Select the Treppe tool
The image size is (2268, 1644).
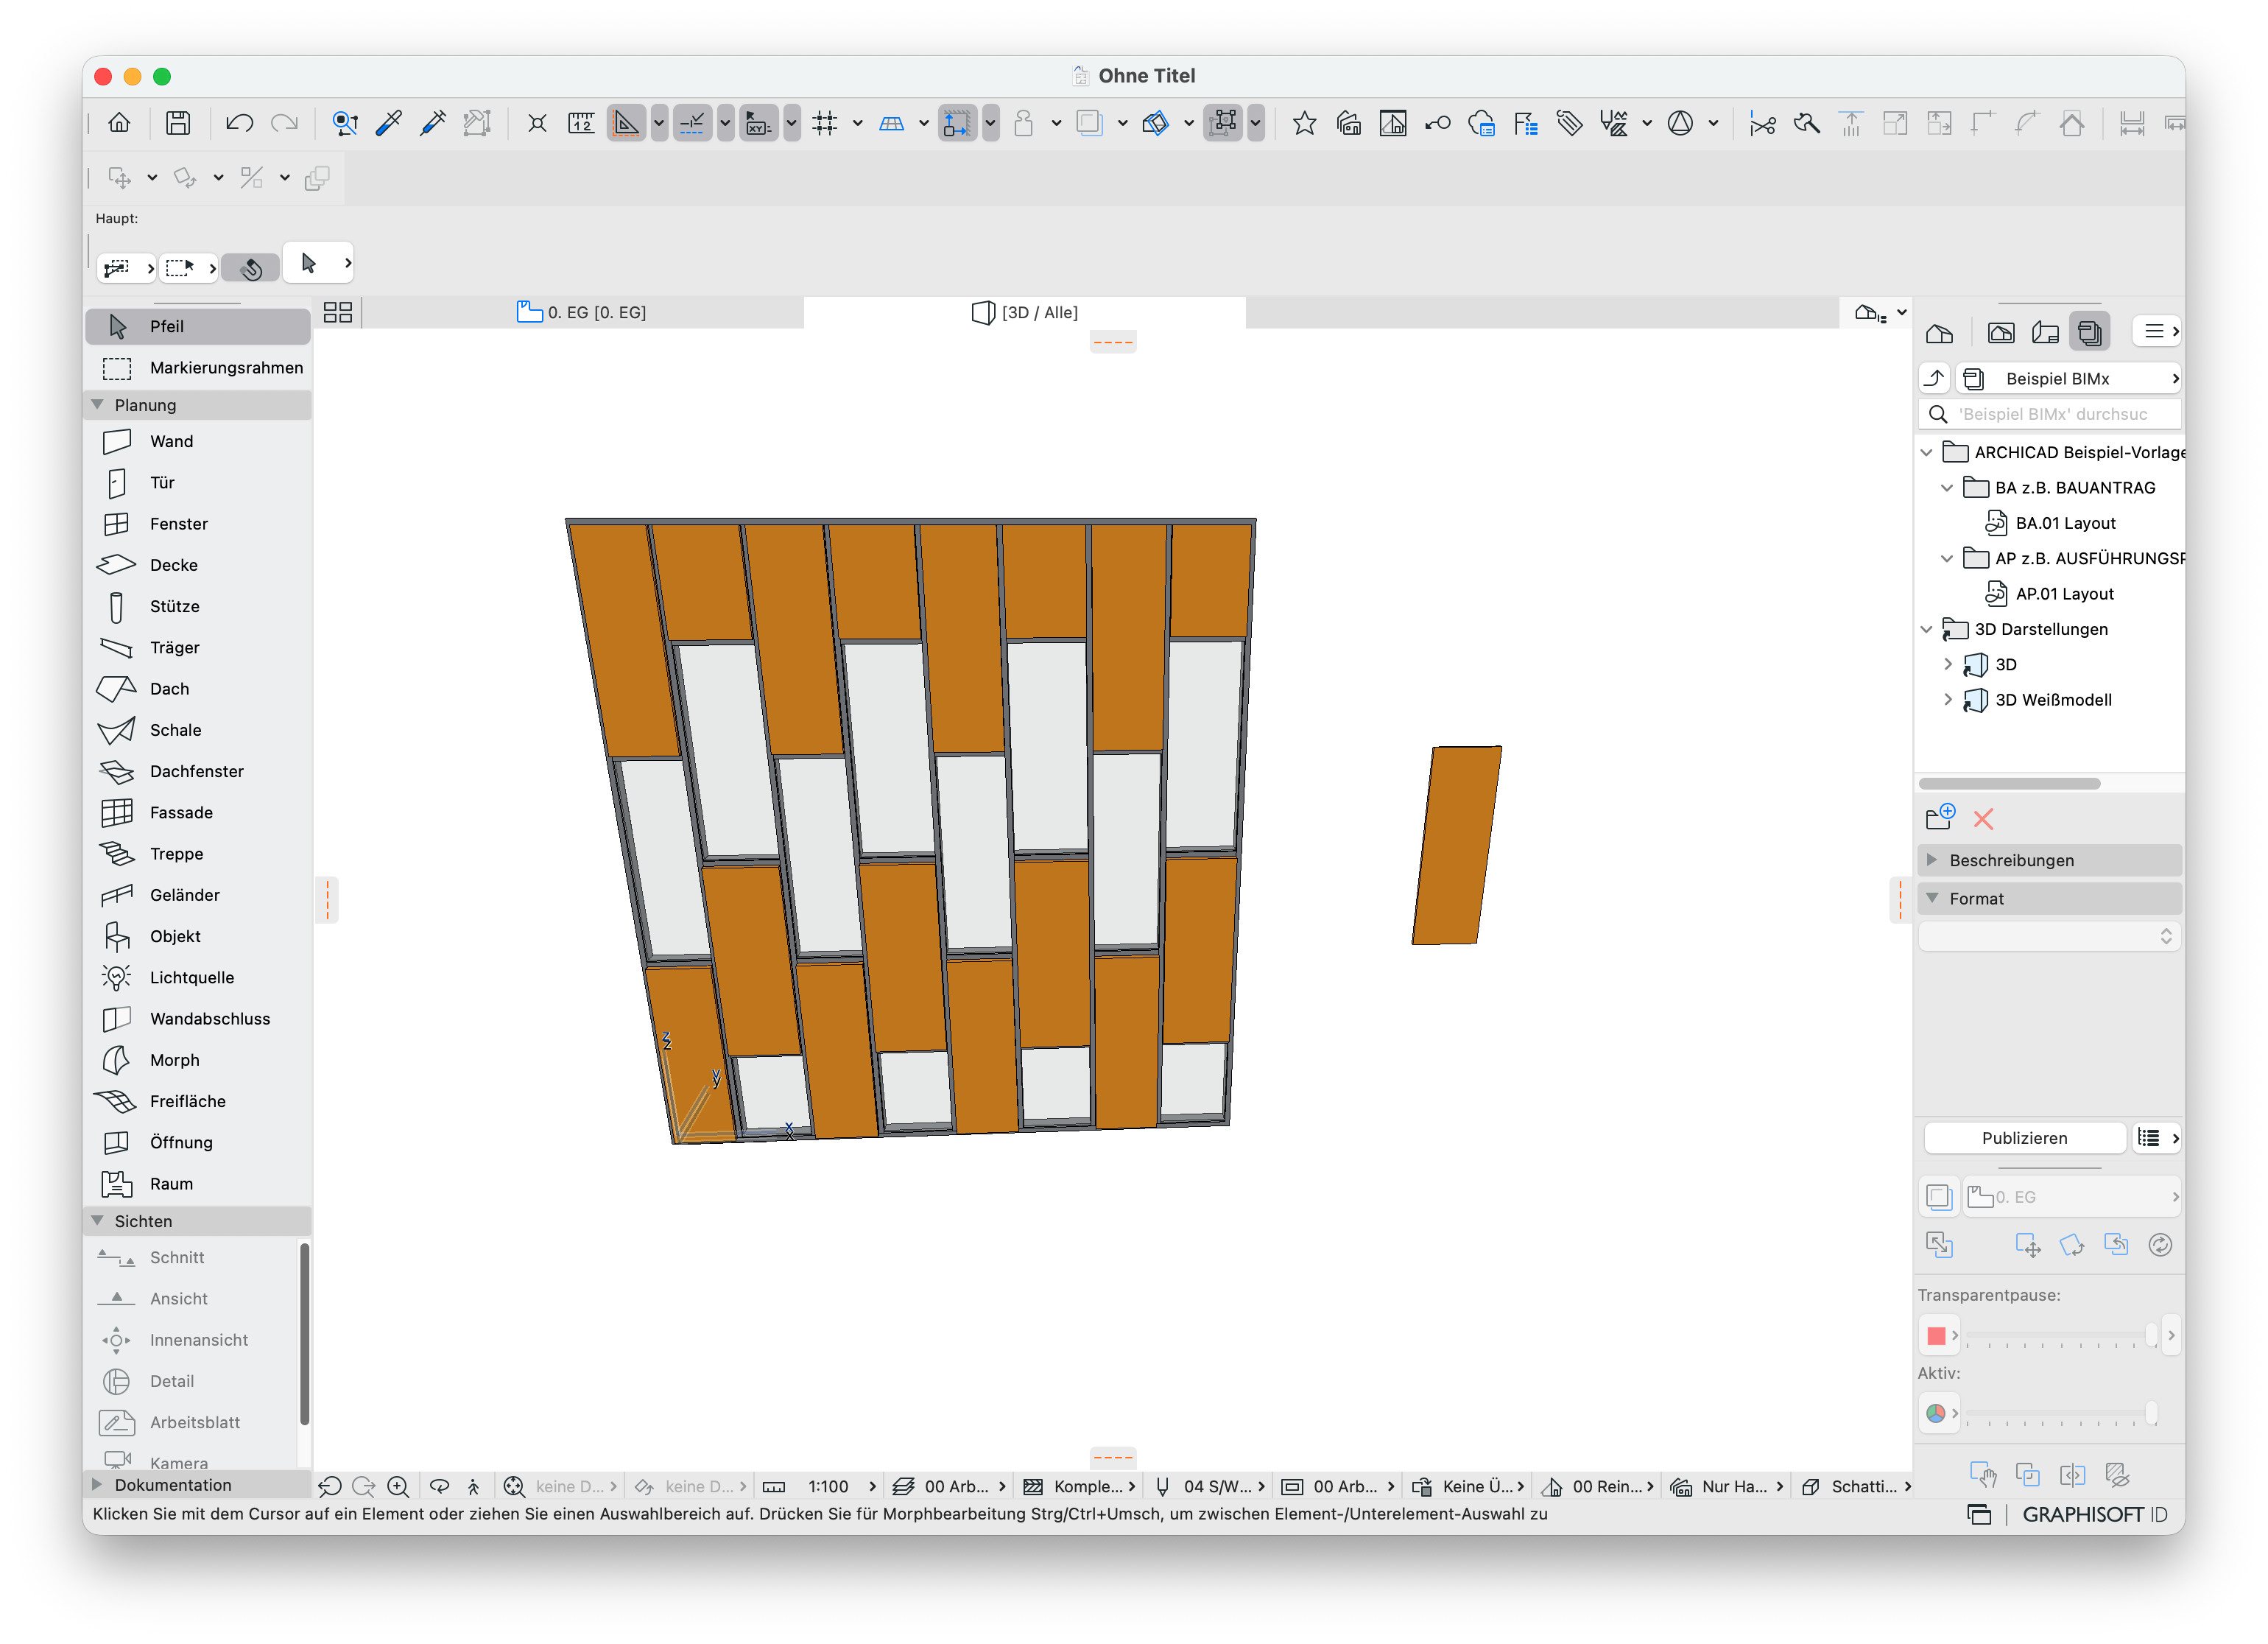click(197, 854)
